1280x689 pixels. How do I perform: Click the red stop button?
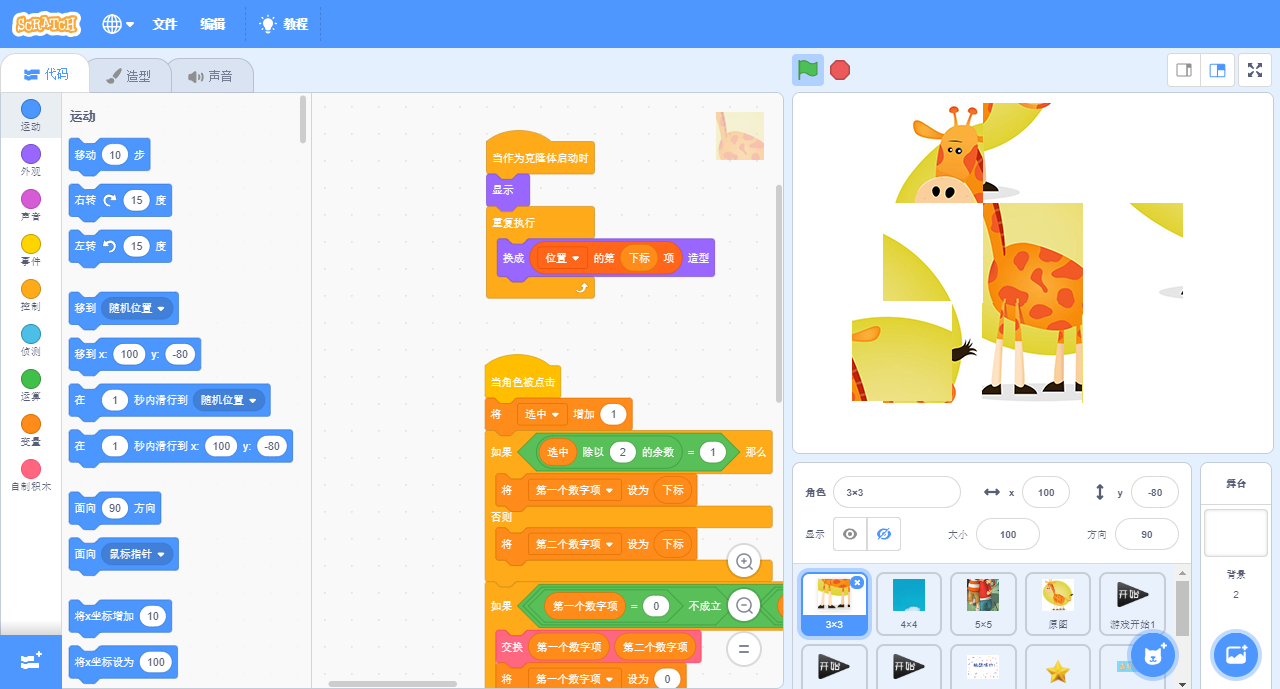840,70
